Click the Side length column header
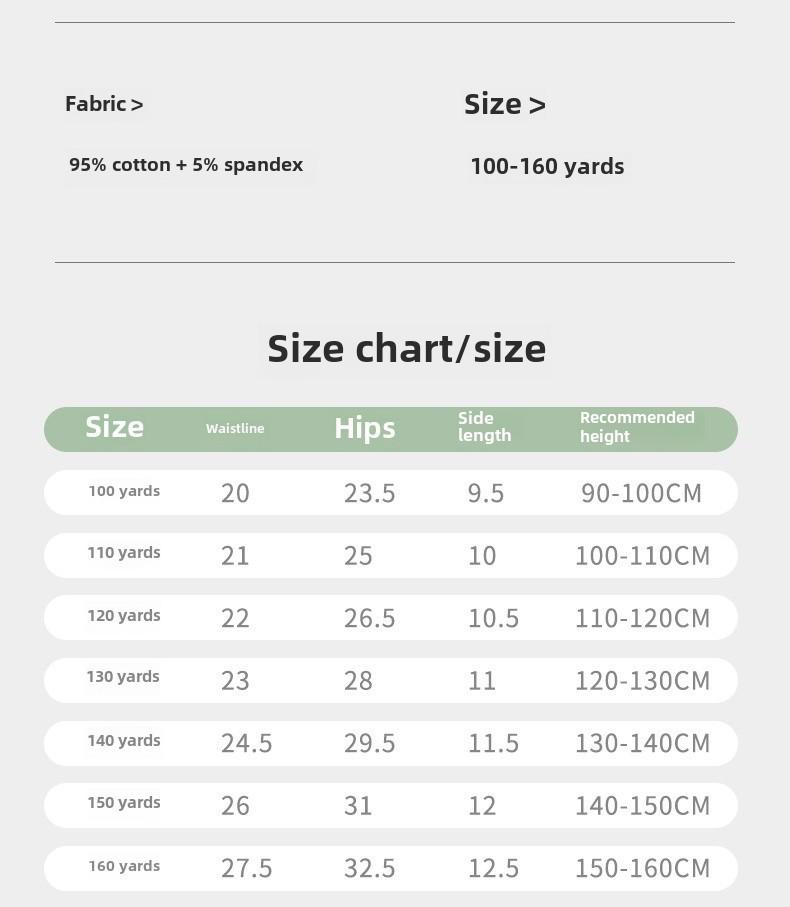The width and height of the screenshot is (790, 907). (x=485, y=427)
